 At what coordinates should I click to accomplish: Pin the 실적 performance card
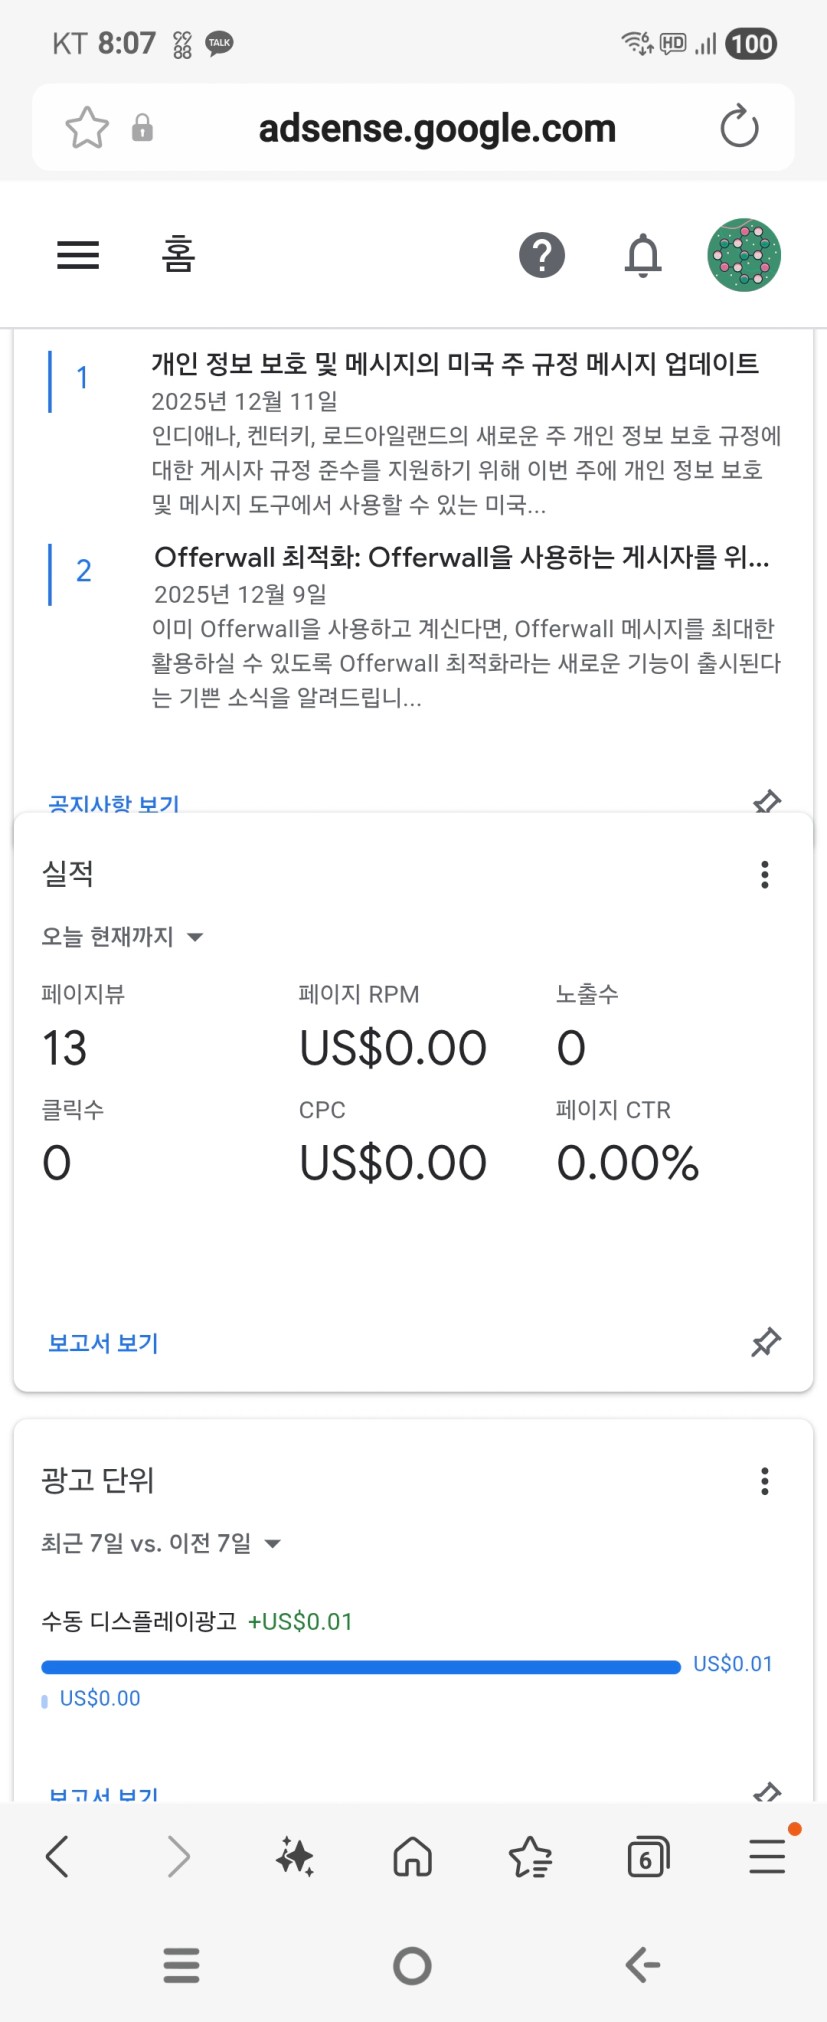tap(766, 1342)
